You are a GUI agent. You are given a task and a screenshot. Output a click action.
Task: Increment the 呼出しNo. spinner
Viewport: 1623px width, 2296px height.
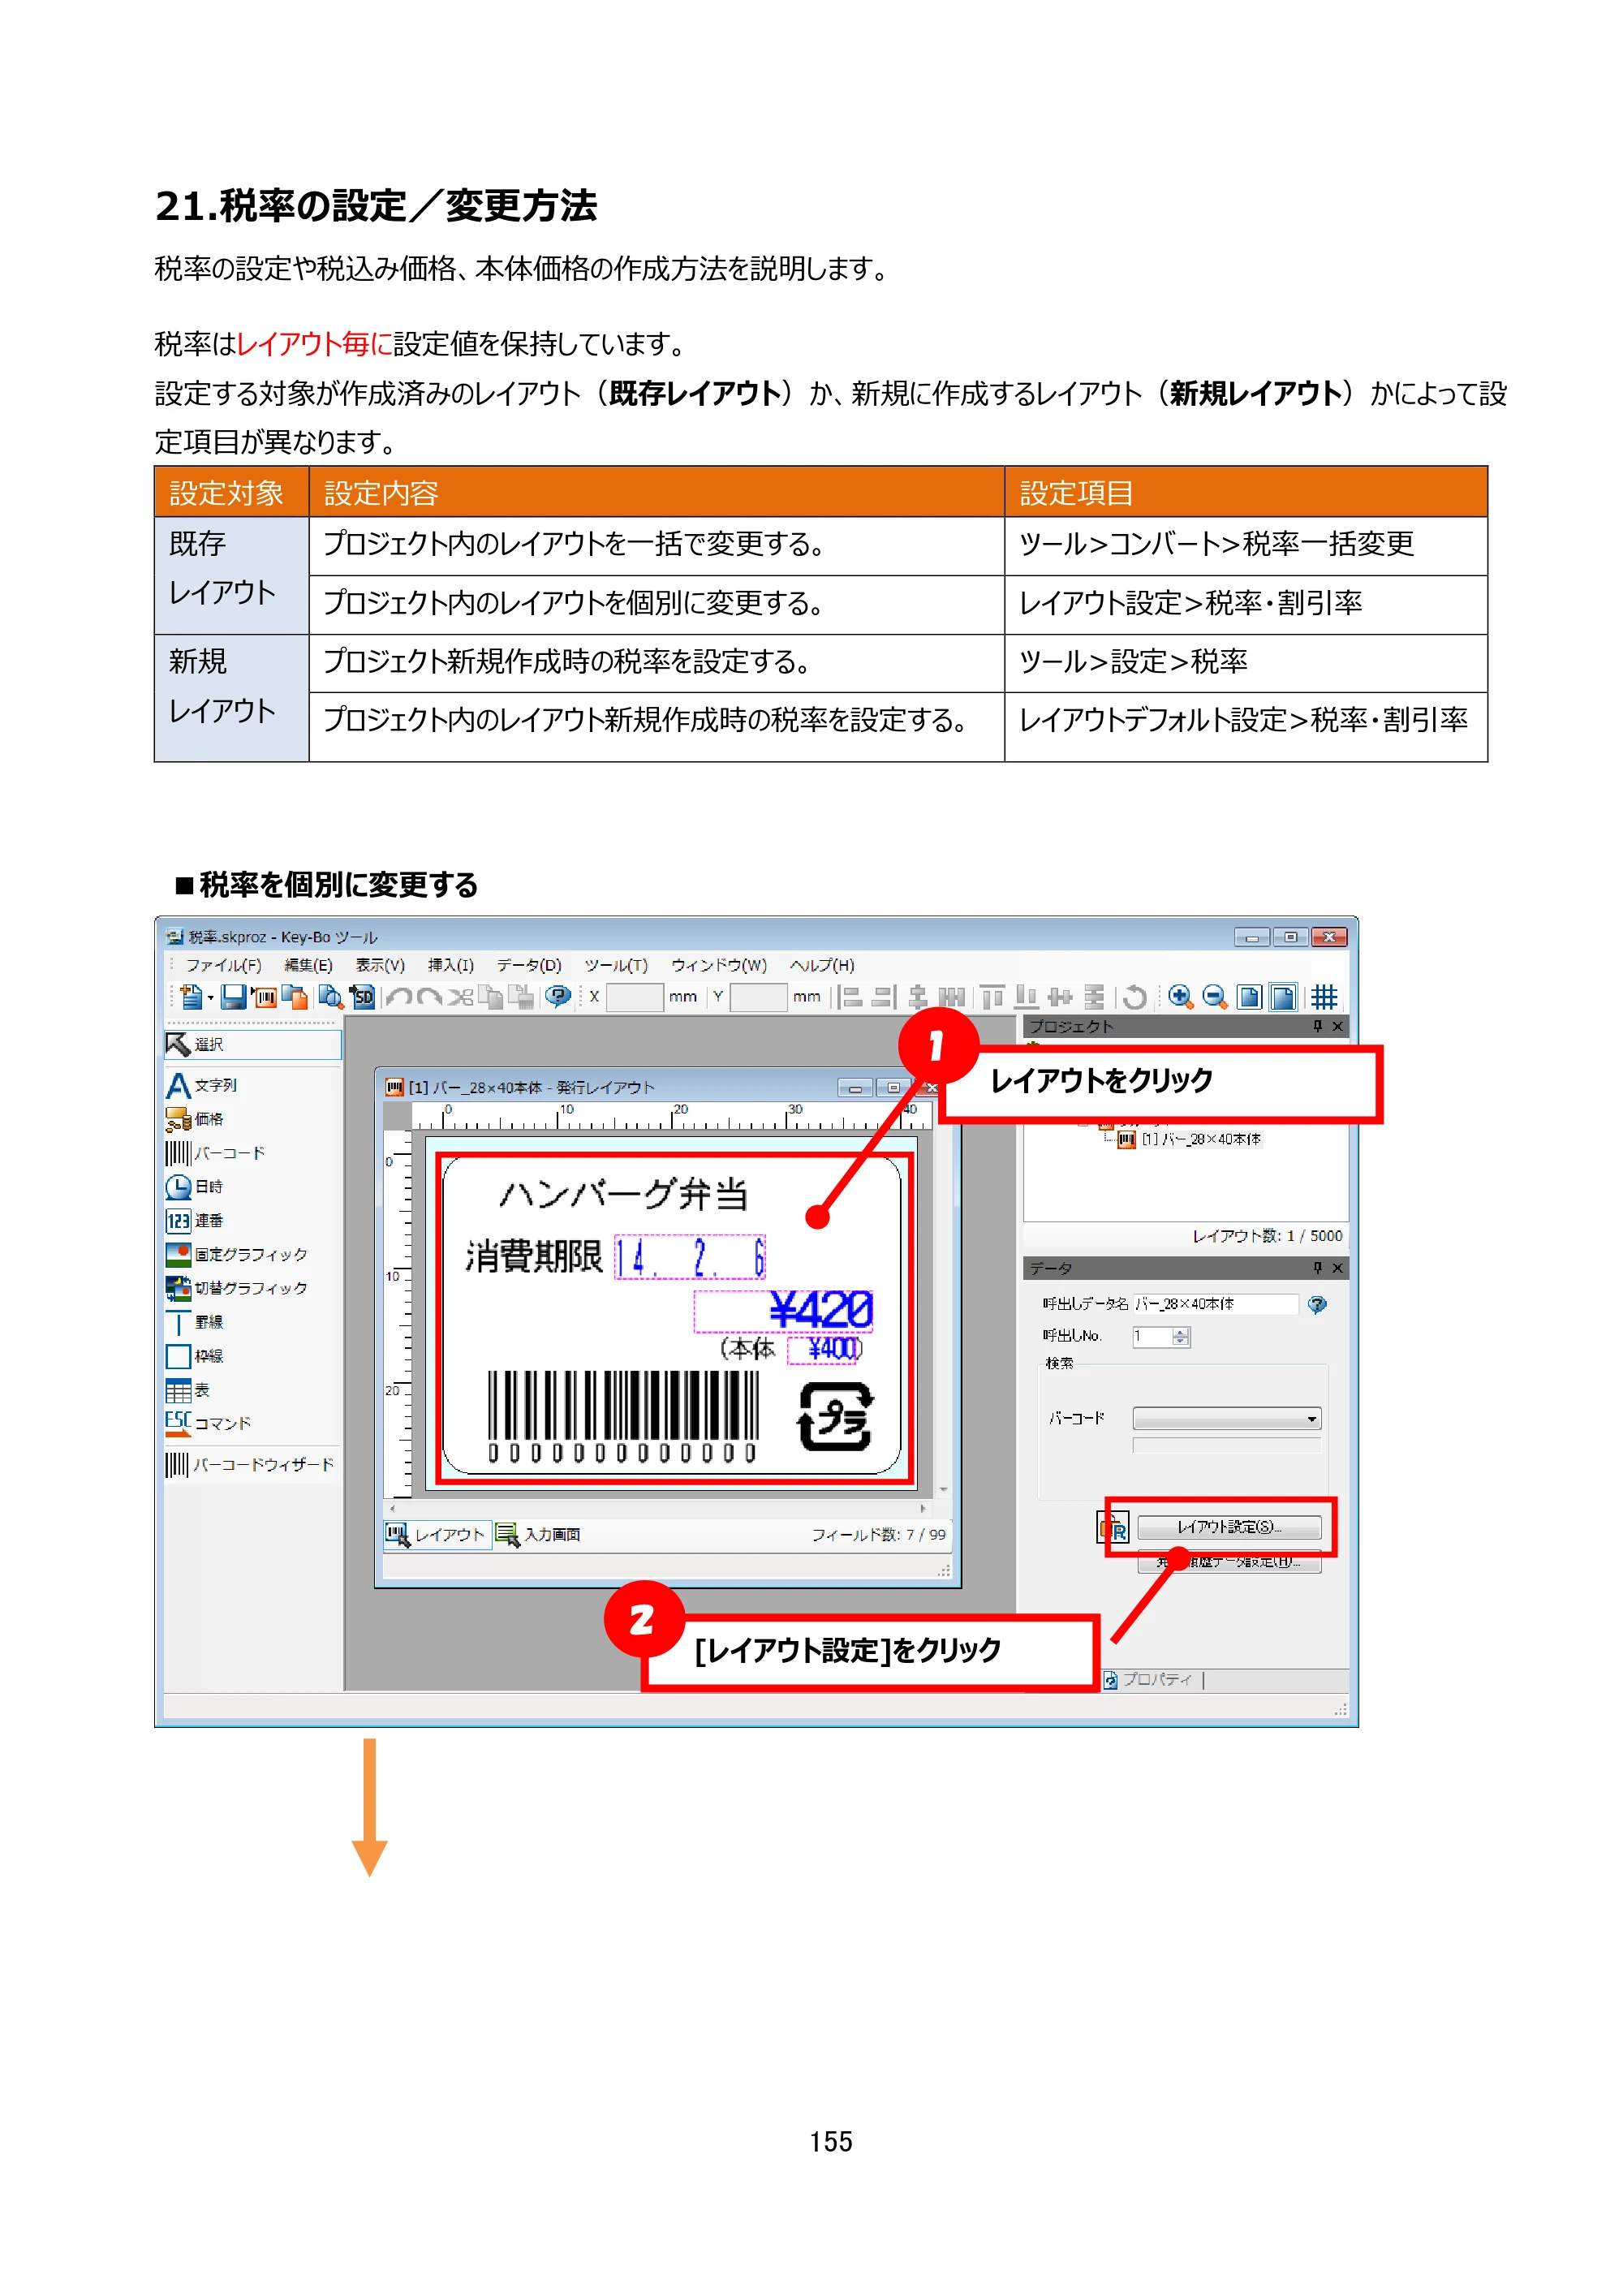pyautogui.click(x=1181, y=1332)
